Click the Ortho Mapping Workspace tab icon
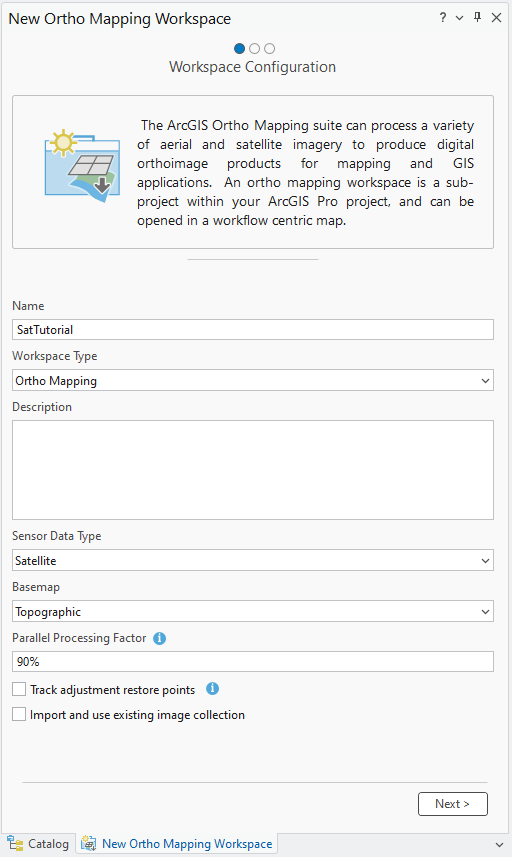 [89, 843]
